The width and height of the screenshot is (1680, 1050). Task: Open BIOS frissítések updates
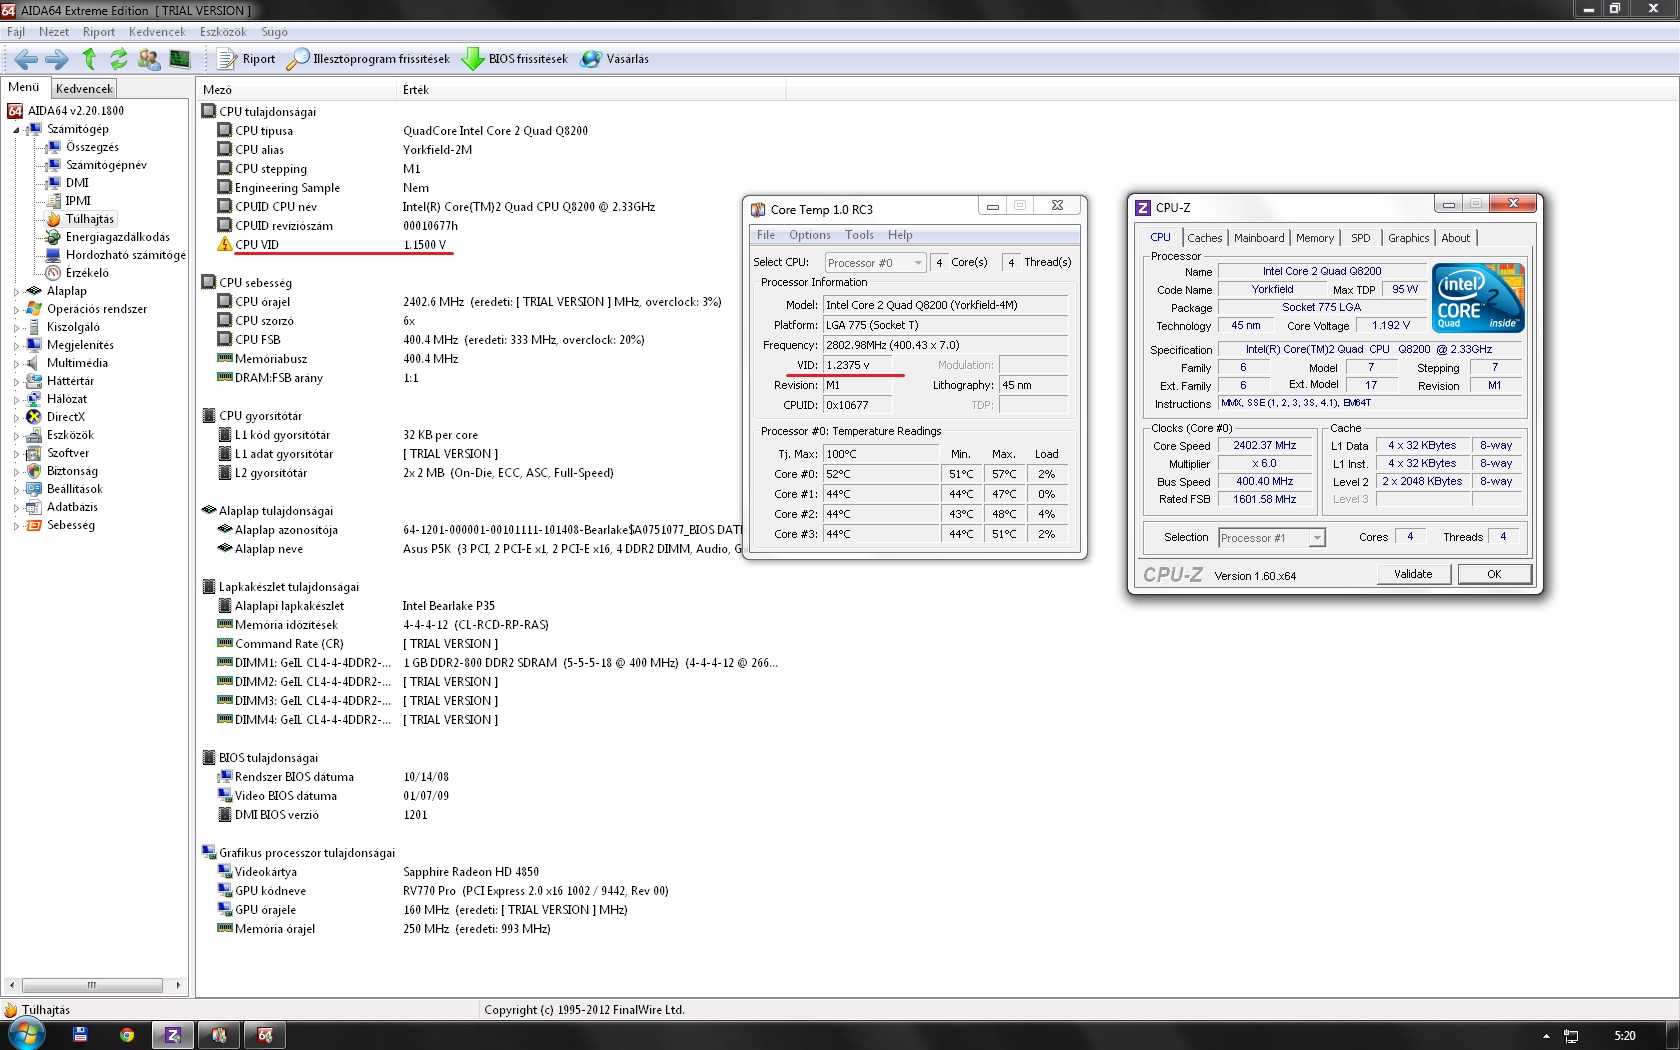(515, 59)
